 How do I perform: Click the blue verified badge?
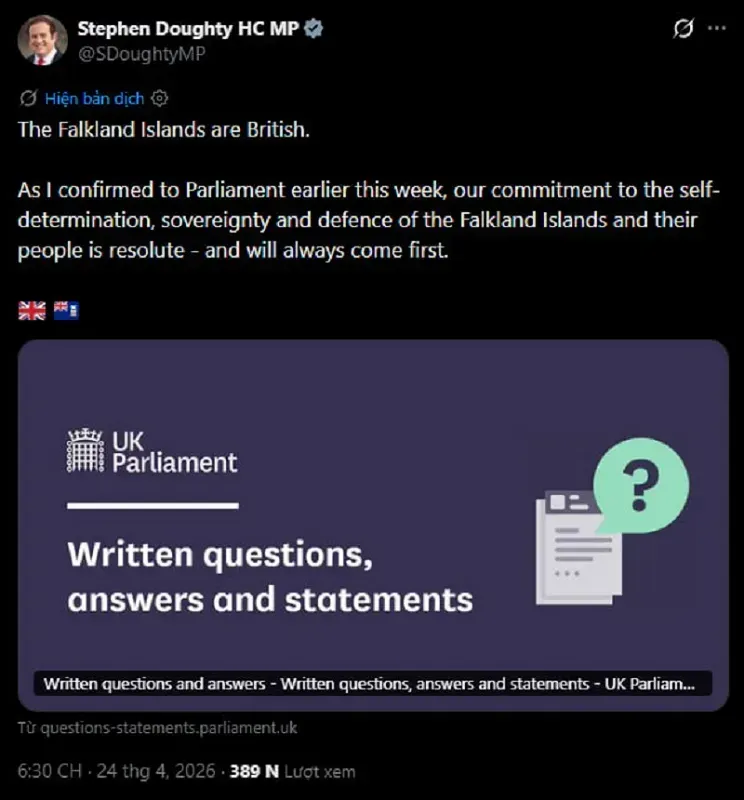(x=313, y=29)
